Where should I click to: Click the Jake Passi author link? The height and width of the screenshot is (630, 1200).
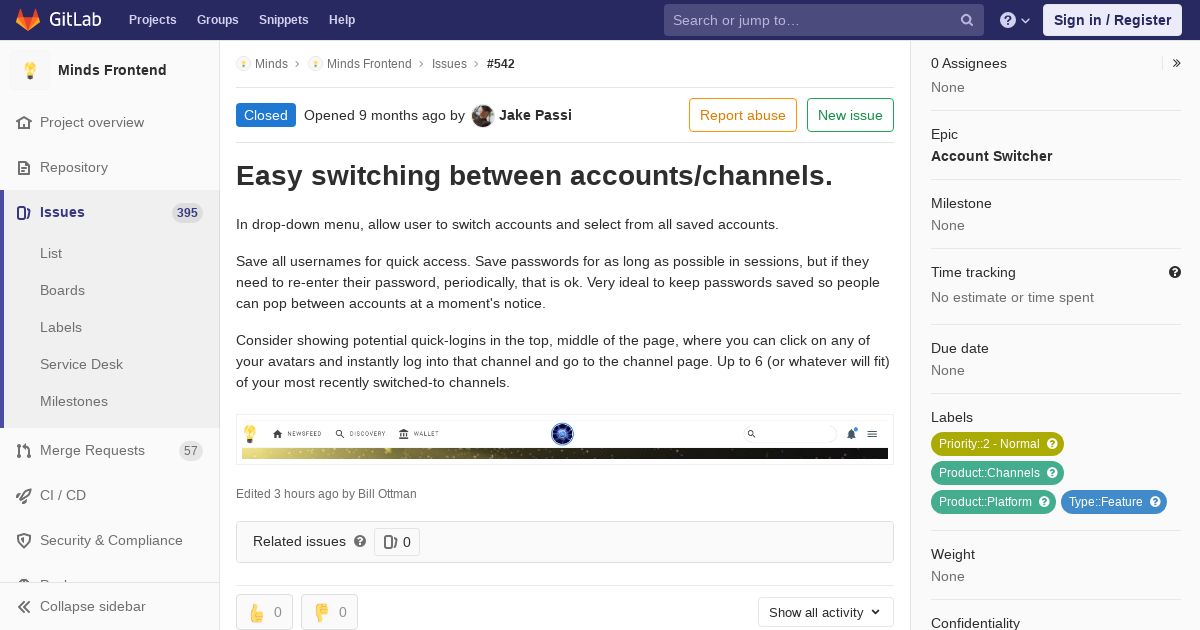tap(535, 115)
